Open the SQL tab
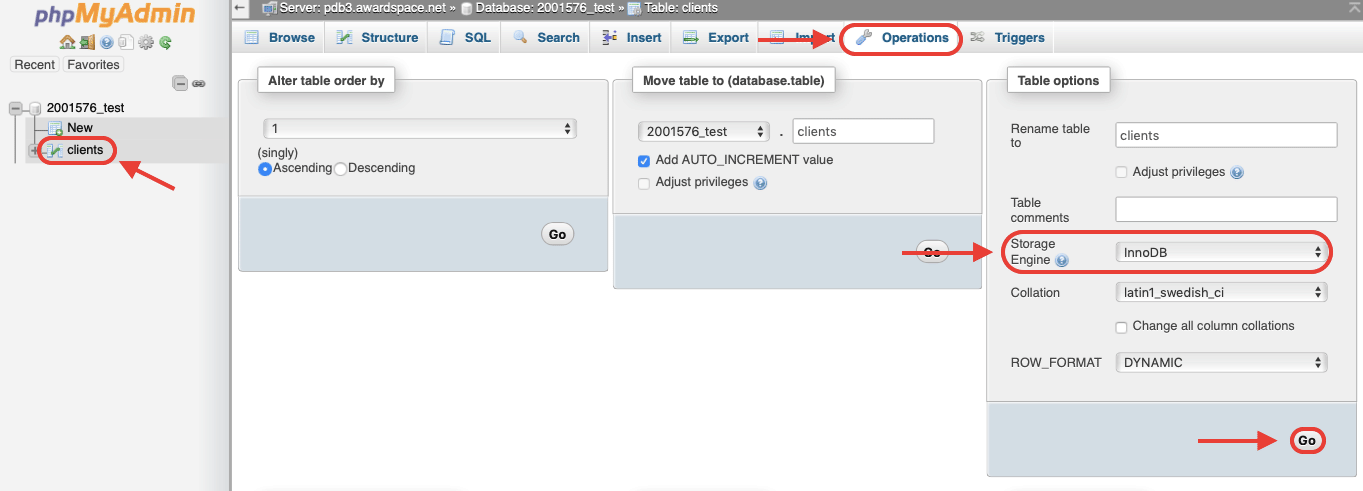Screen dimensions: 1363x491 466,38
